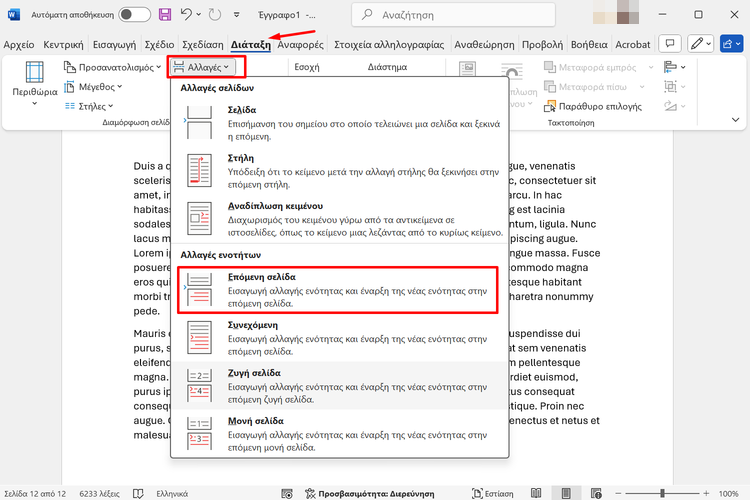This screenshot has width=750, height=500.
Task: Select Ζυγή σελίδα section break
Action: (340, 386)
